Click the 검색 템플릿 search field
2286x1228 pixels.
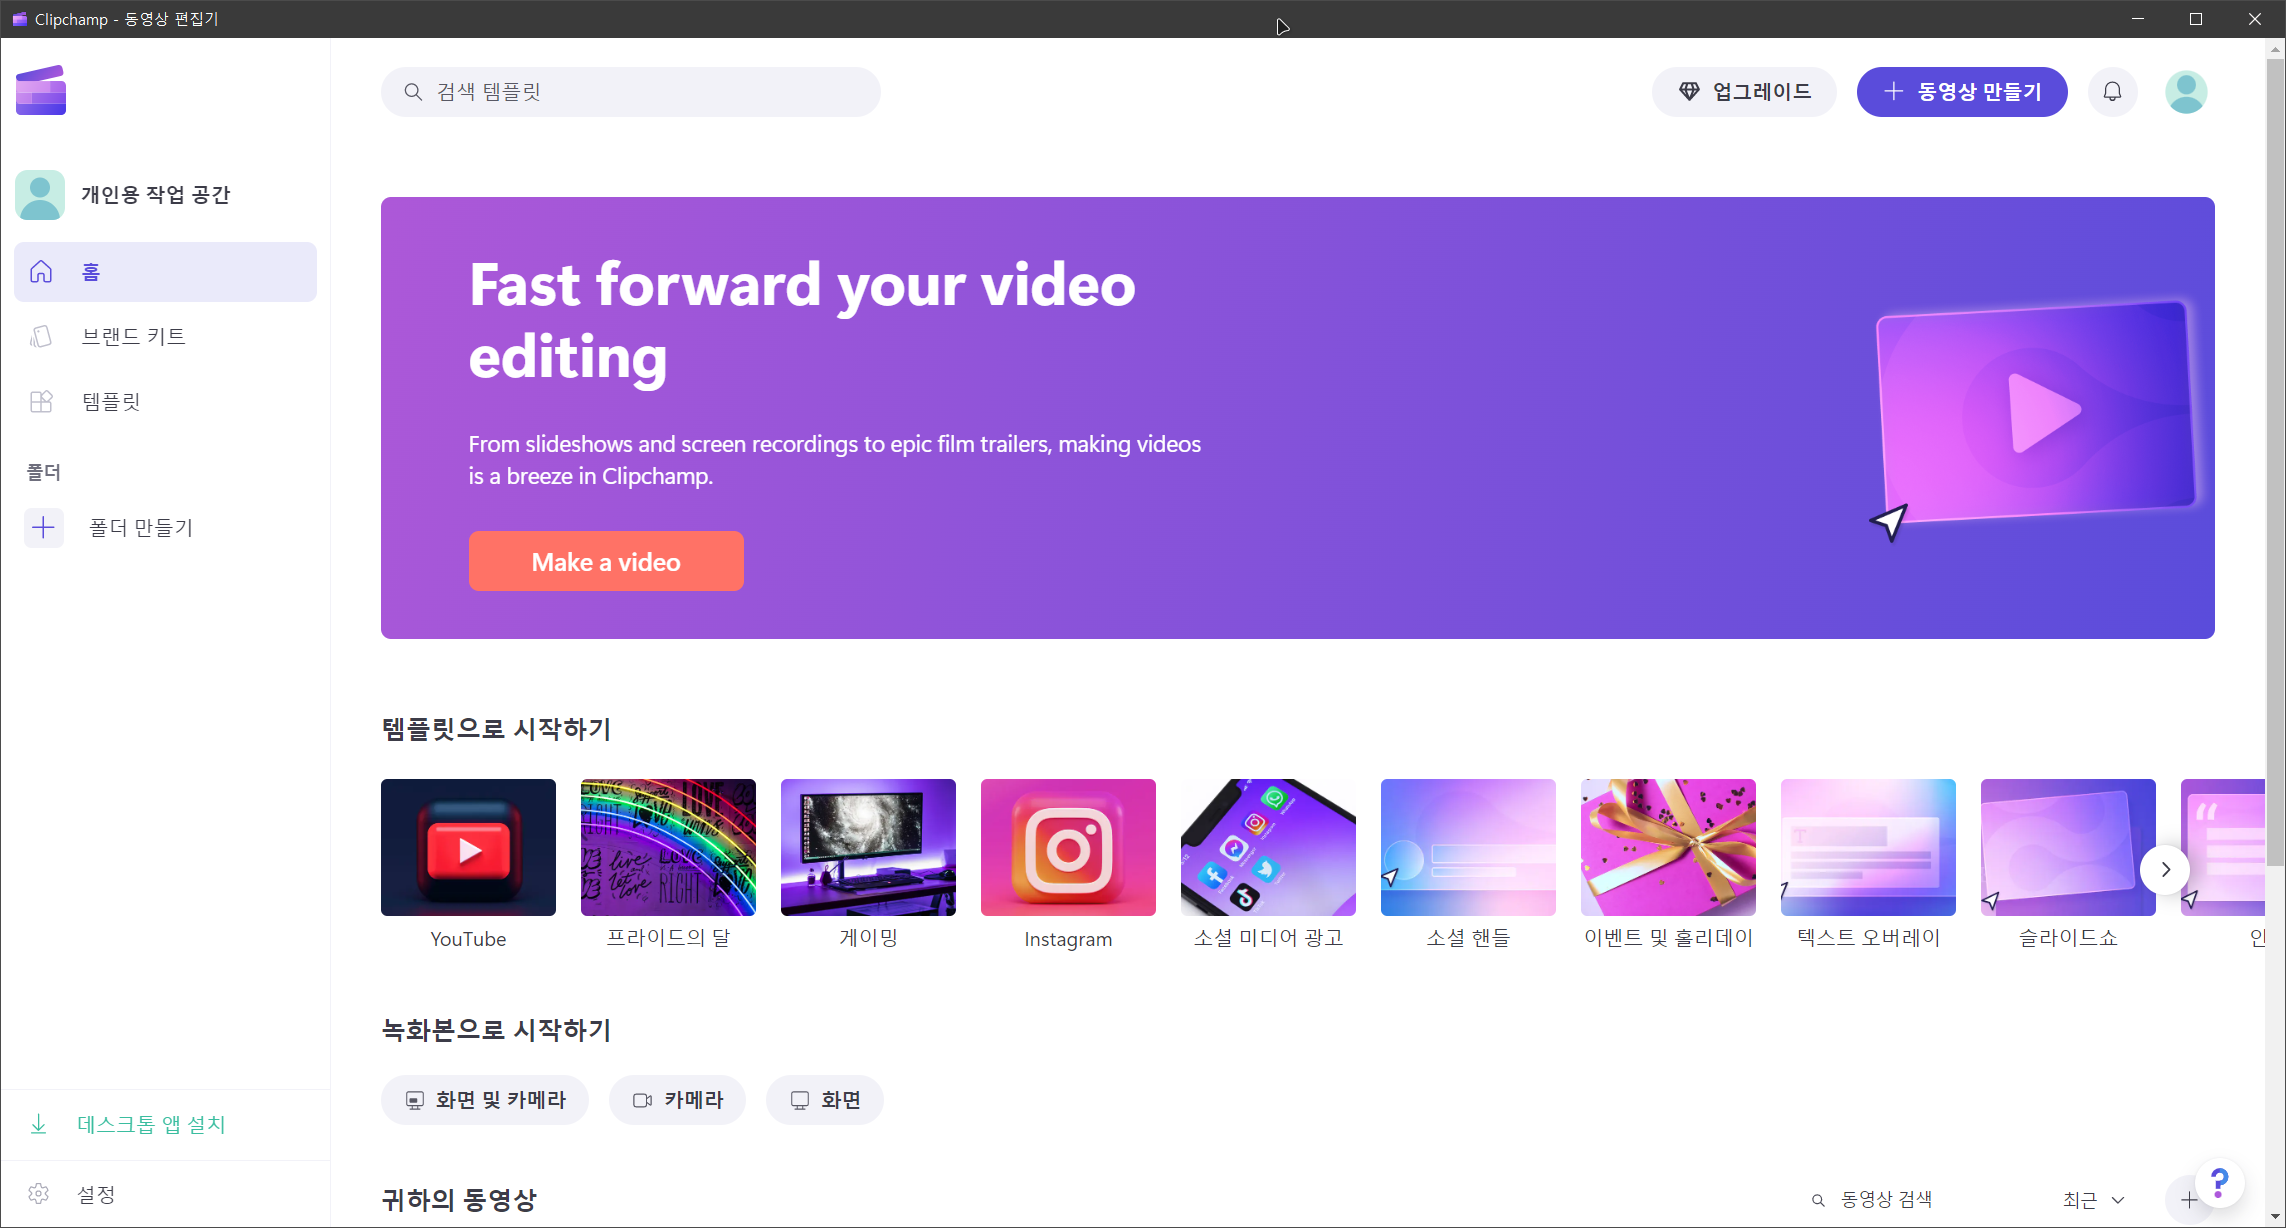click(630, 92)
